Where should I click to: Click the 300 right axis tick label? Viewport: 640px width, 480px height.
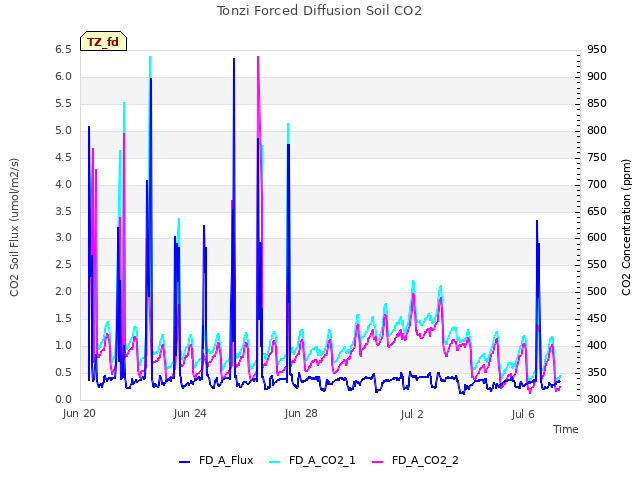coord(597,399)
